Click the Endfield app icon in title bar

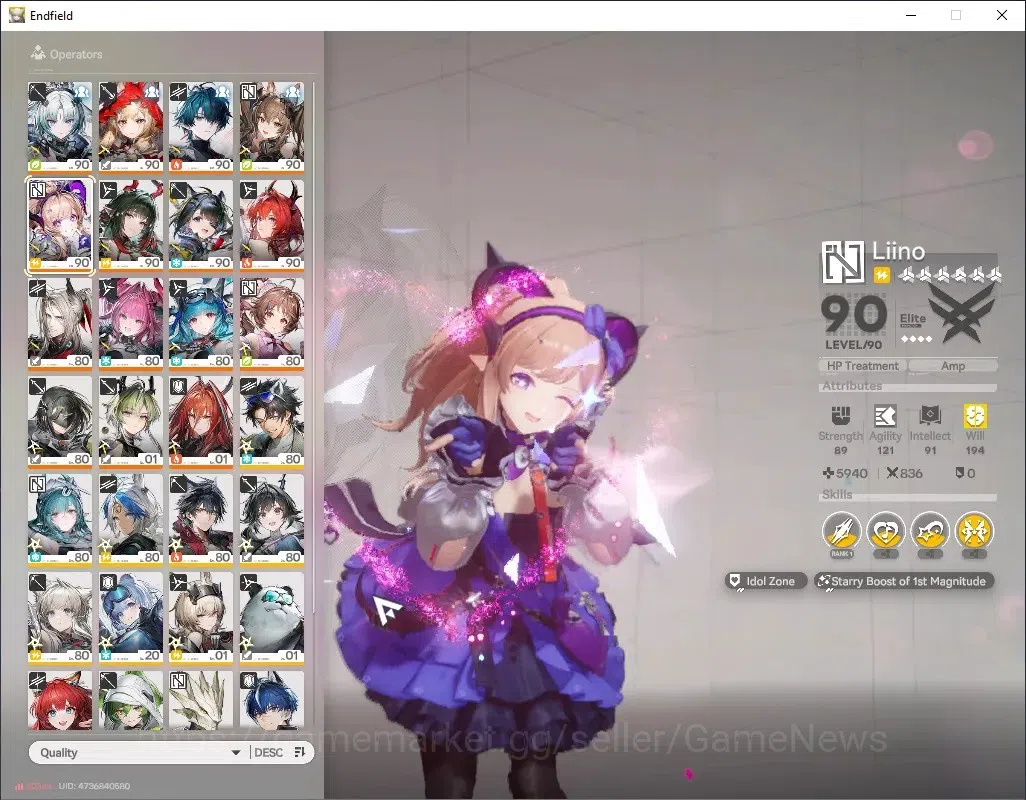[x=16, y=15]
